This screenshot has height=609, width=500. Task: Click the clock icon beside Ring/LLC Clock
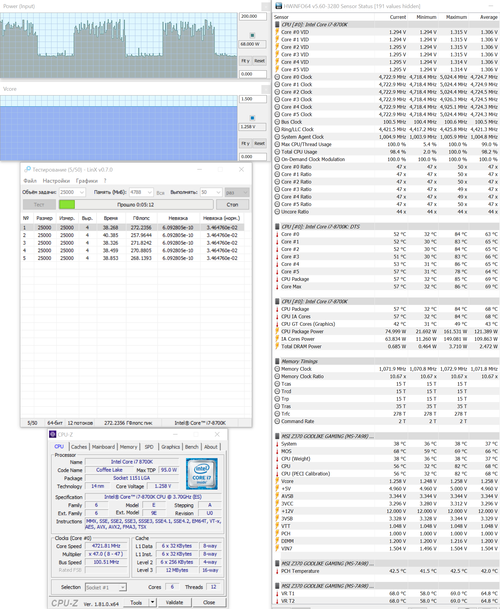(277, 129)
